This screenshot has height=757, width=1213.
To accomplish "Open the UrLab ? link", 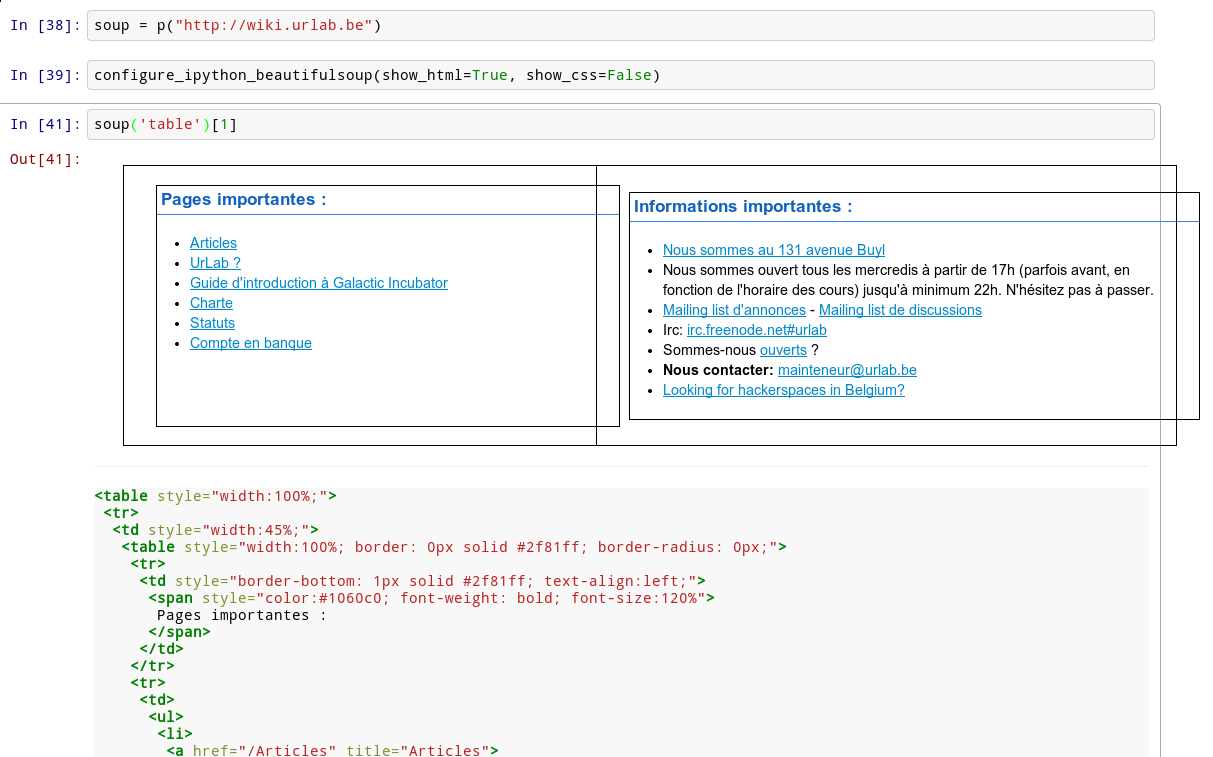I will click(x=215, y=263).
